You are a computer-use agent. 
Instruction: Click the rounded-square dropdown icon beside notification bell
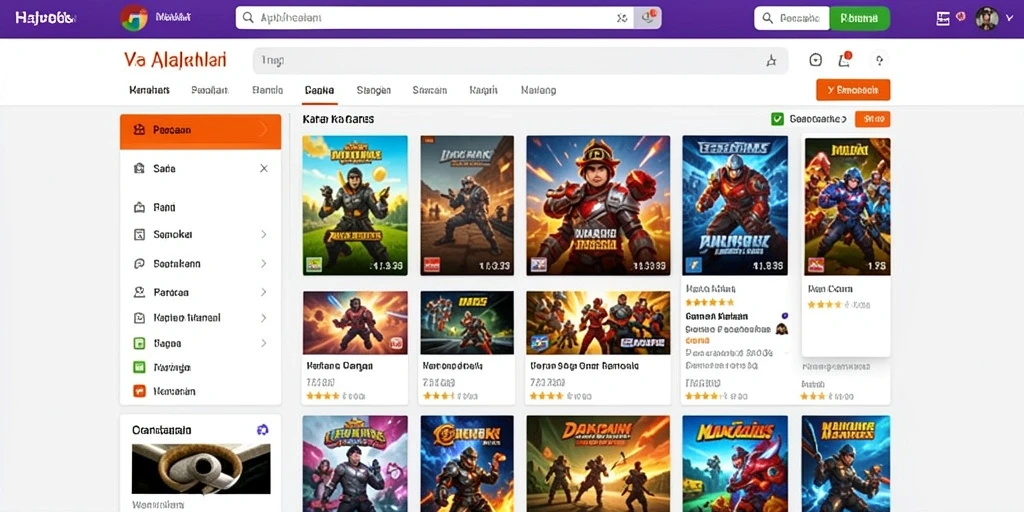[816, 60]
